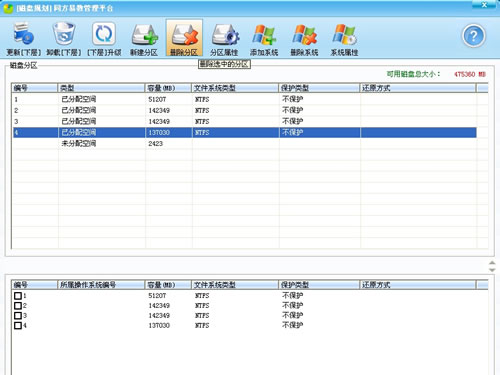Click 不保护 in lower table row 1
Screen dimensions: 500x375
pos(293,295)
